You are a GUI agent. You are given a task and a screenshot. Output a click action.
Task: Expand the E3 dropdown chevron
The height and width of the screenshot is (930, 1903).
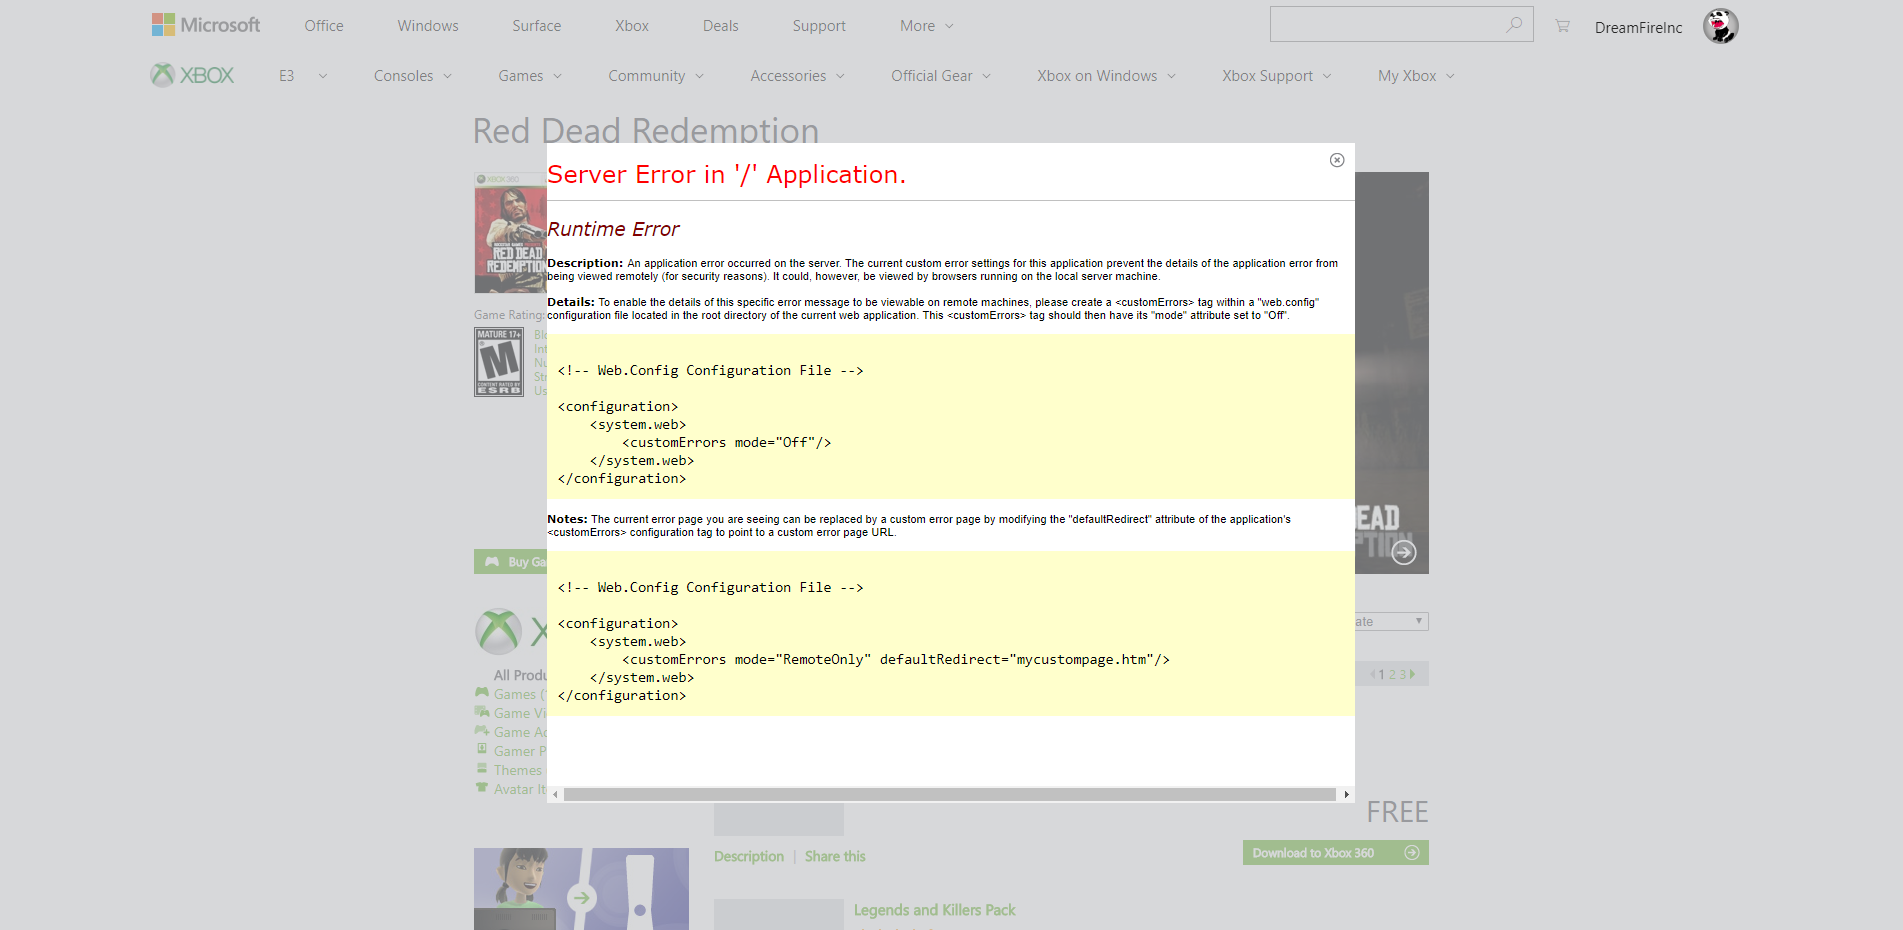click(322, 76)
